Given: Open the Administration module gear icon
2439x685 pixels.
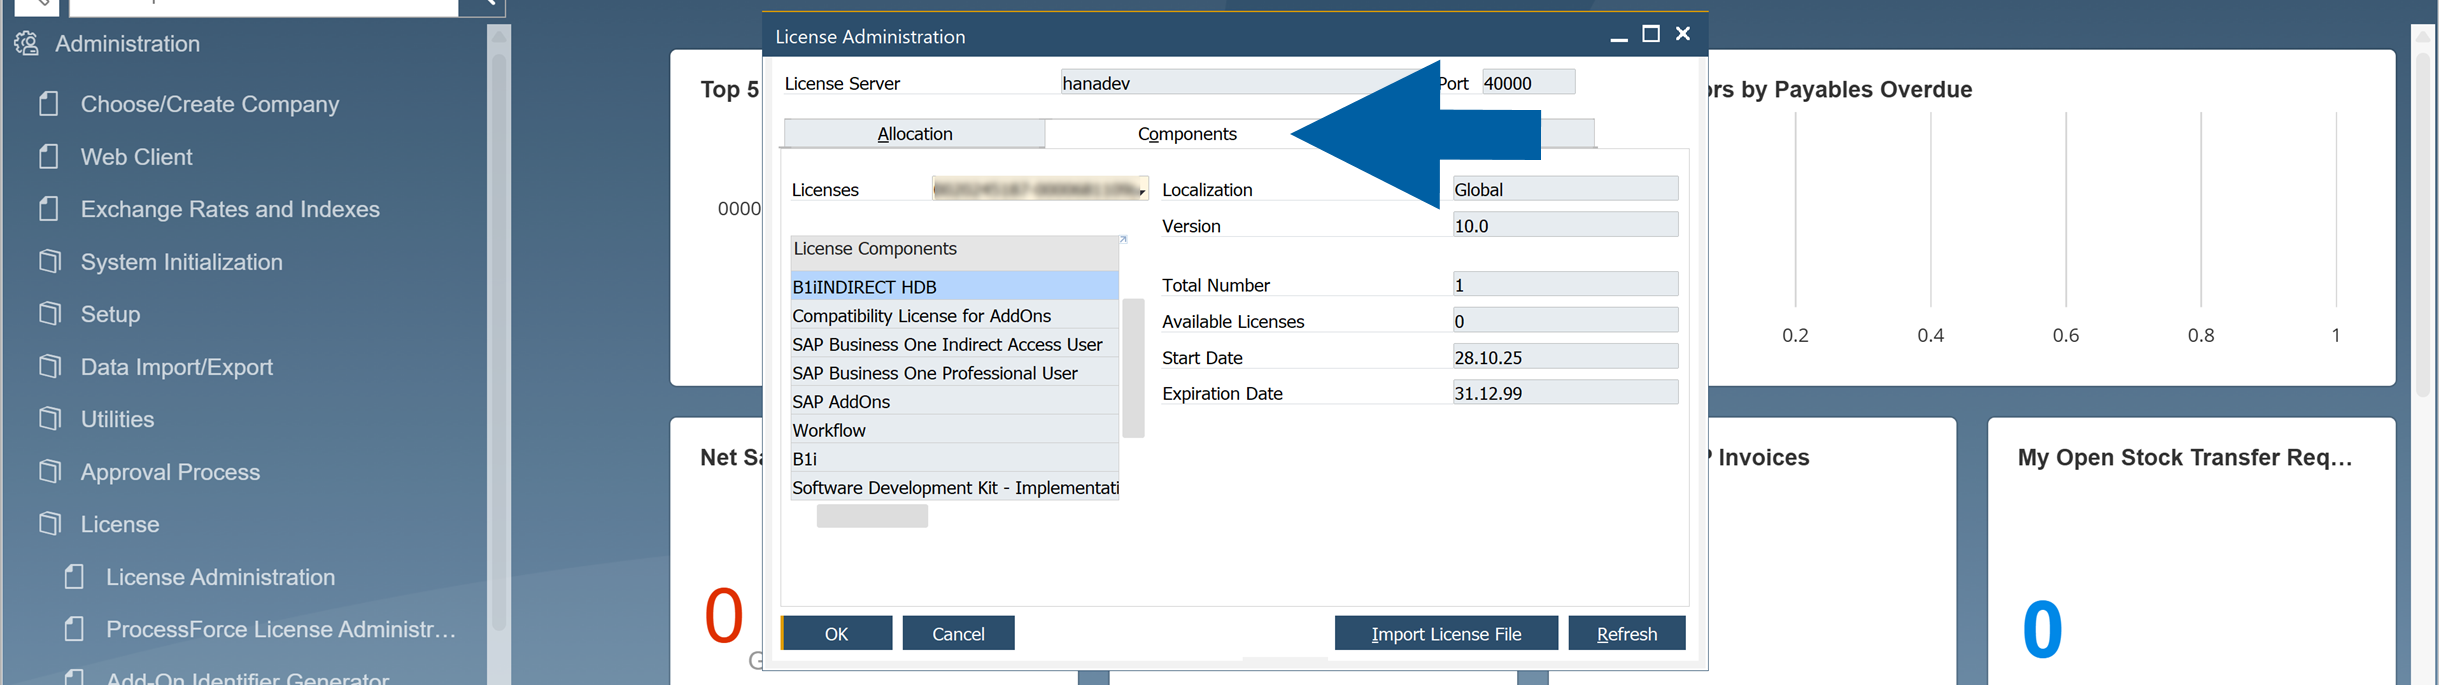Looking at the screenshot, I should coord(27,44).
